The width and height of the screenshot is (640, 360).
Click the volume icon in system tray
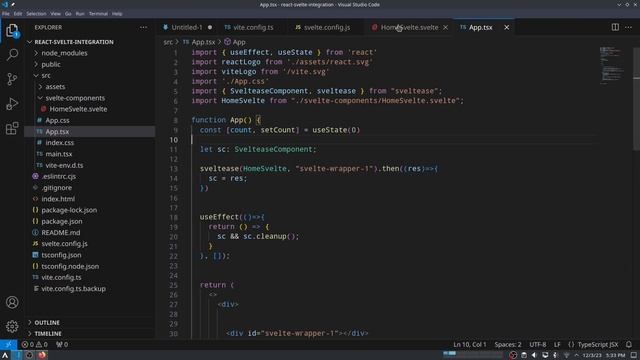point(534,355)
